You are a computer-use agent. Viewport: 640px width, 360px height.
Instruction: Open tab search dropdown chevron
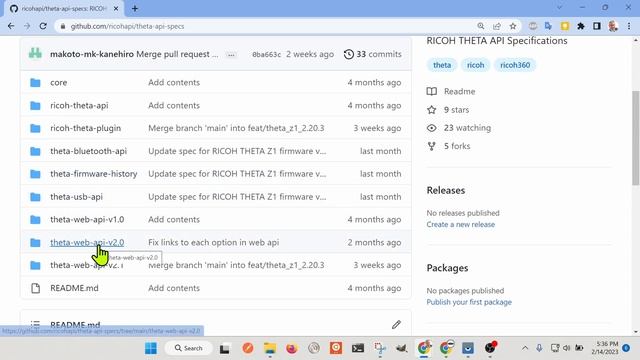click(x=560, y=7)
